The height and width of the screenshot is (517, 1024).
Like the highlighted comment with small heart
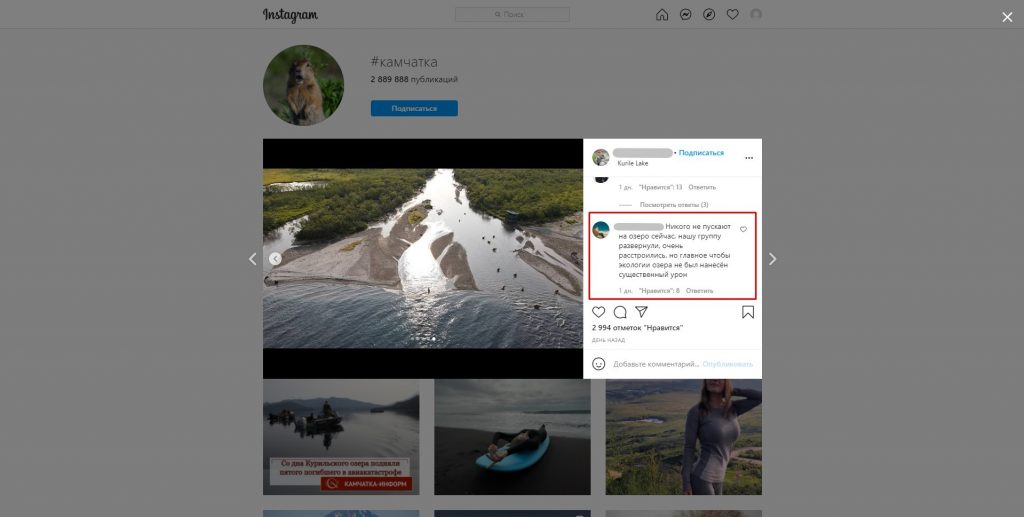pos(743,229)
